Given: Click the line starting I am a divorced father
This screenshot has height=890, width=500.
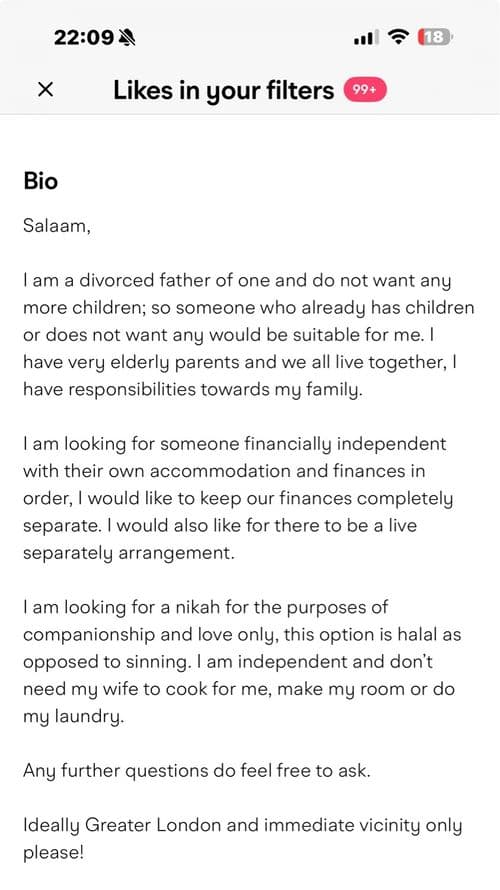Looking at the screenshot, I should (237, 280).
